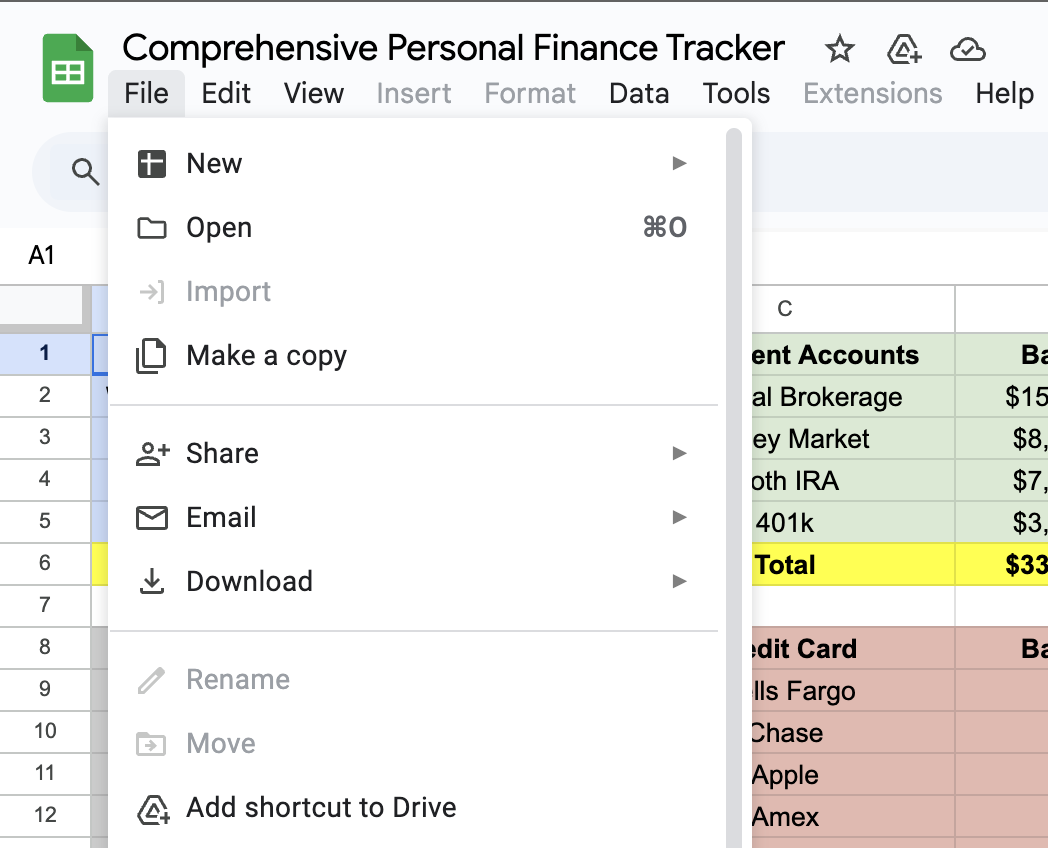Click the add-to-Drive icon beside the title
1048x848 pixels.
904,49
